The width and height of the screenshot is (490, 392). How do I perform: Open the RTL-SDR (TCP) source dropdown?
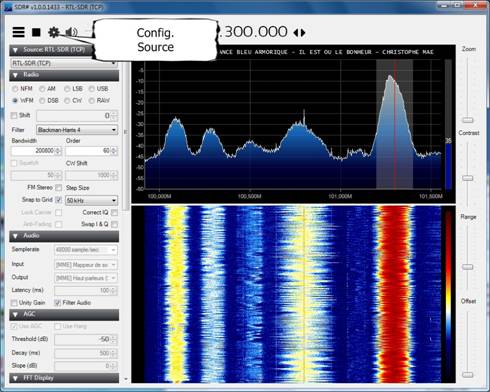tap(64, 63)
